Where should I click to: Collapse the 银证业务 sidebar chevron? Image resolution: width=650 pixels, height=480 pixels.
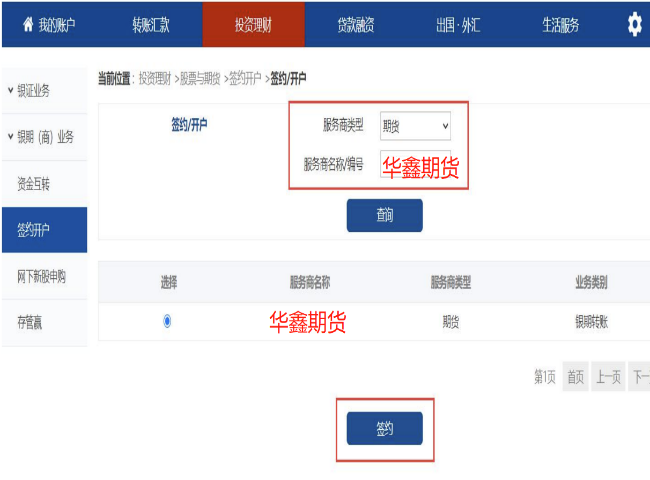(x=10, y=91)
